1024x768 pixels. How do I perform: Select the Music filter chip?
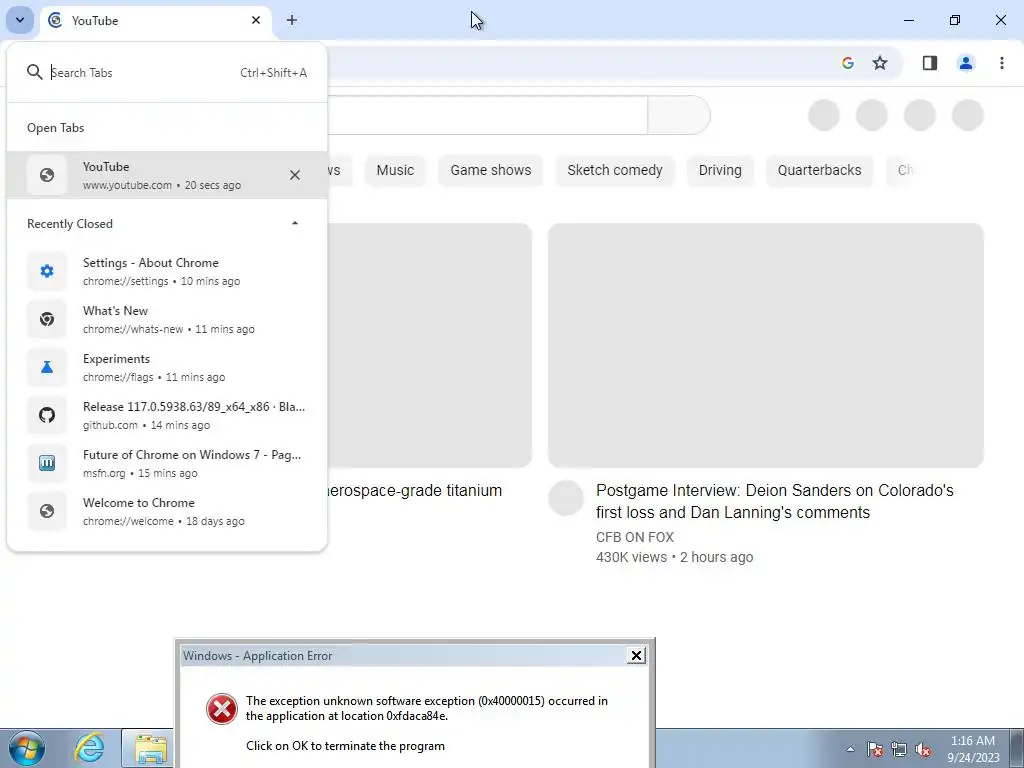click(x=395, y=170)
